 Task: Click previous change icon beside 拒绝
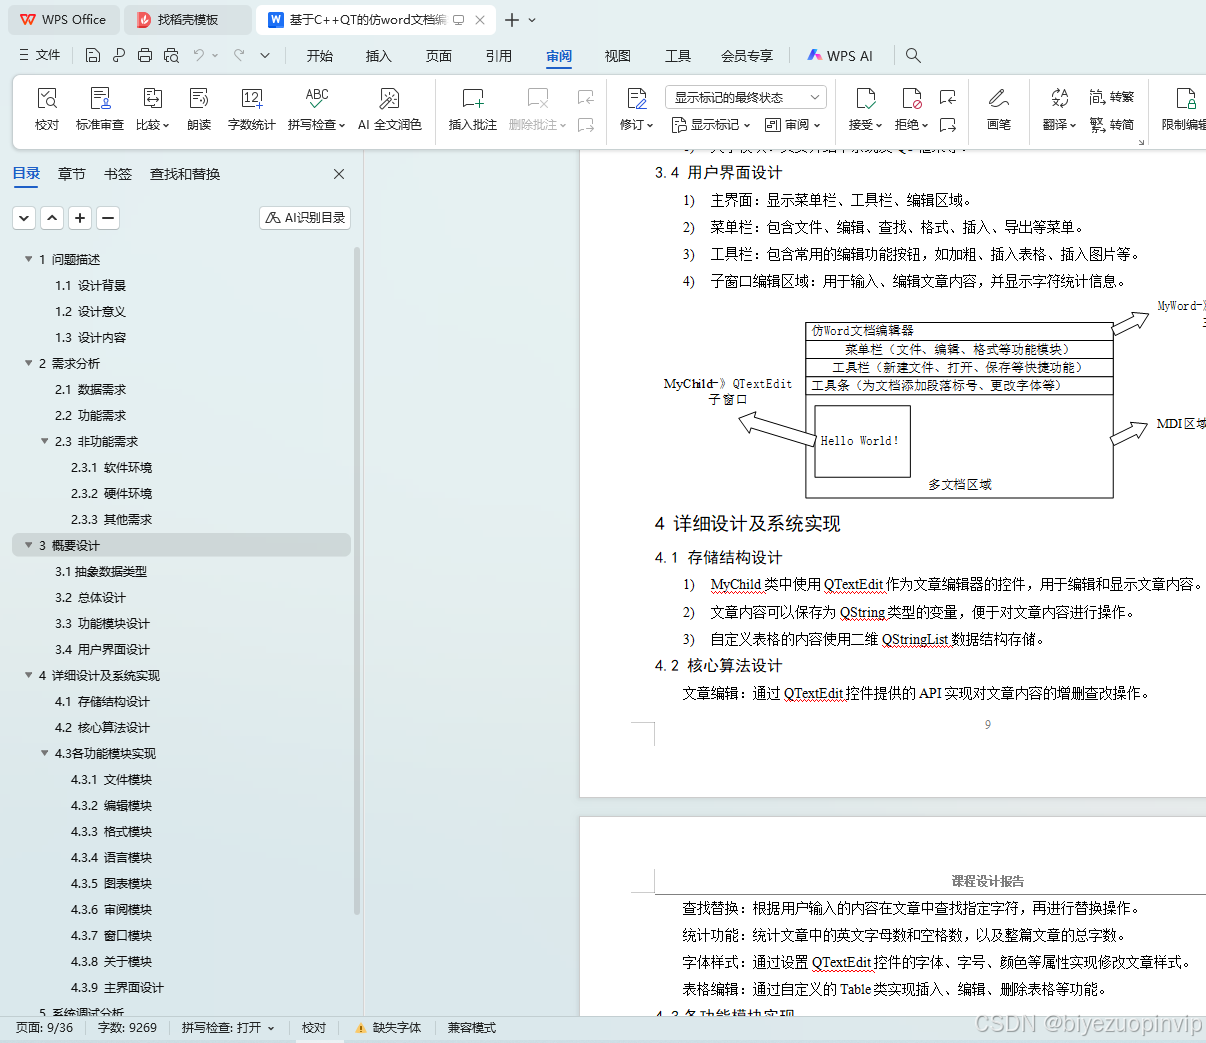point(948,97)
